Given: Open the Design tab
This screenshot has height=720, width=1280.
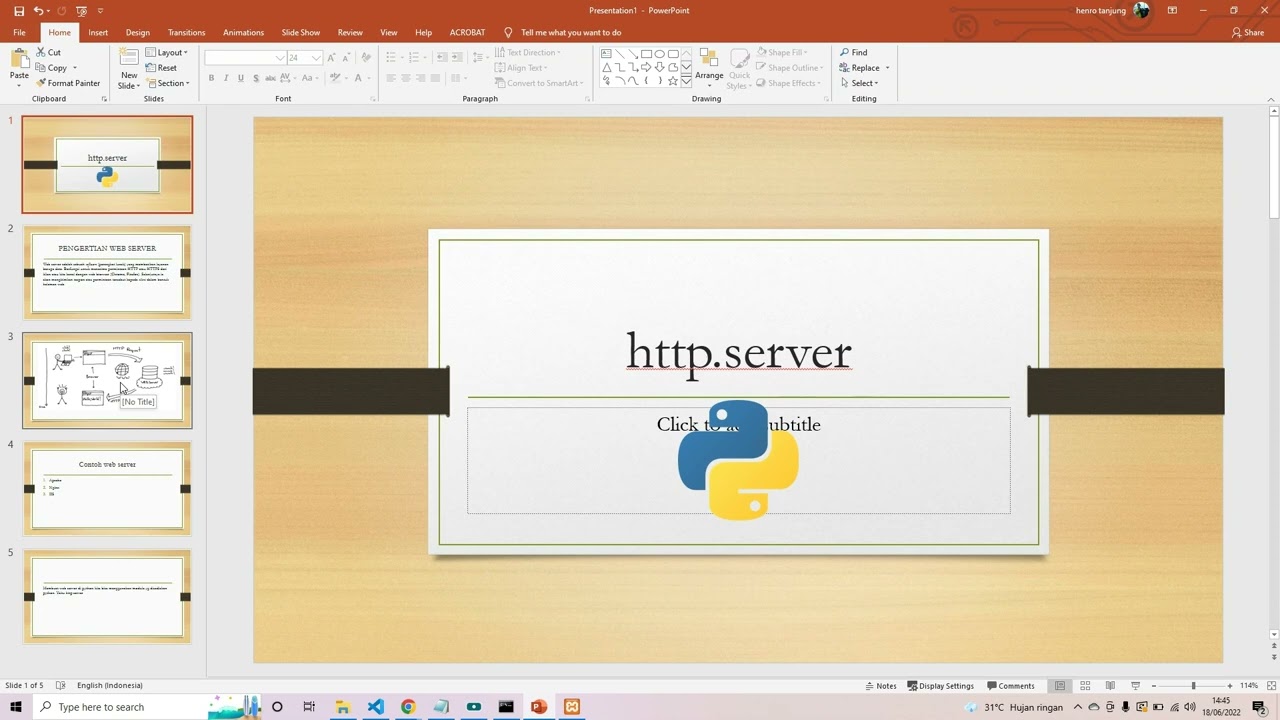Looking at the screenshot, I should coord(138,32).
